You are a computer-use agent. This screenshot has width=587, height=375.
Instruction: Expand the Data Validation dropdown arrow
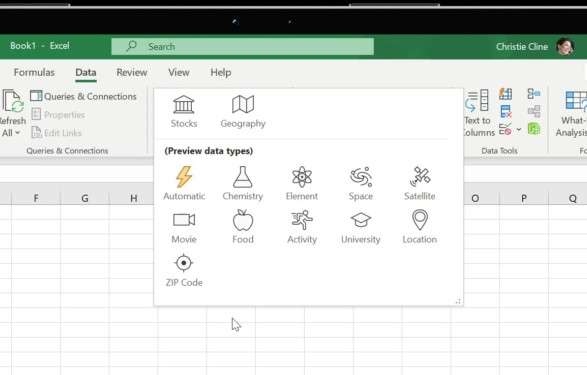pyautogui.click(x=519, y=129)
